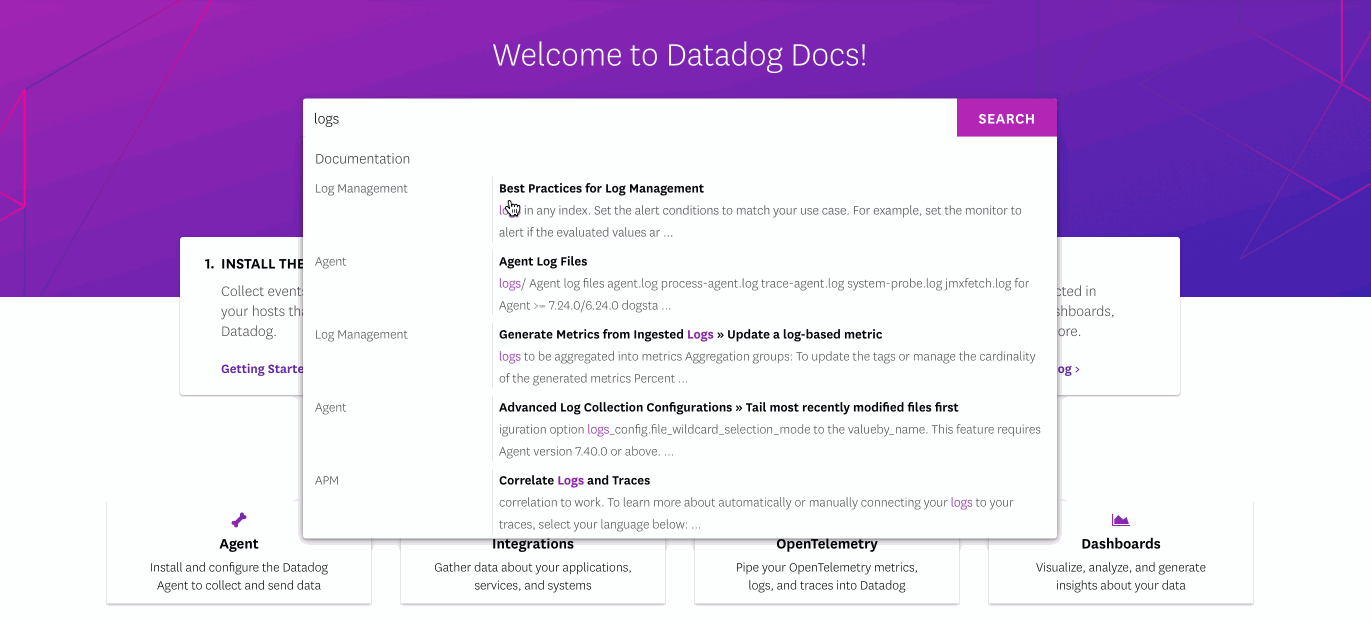Open "Best Practices for Log Management" result
Image resolution: width=1371 pixels, height=622 pixels.
[601, 188]
